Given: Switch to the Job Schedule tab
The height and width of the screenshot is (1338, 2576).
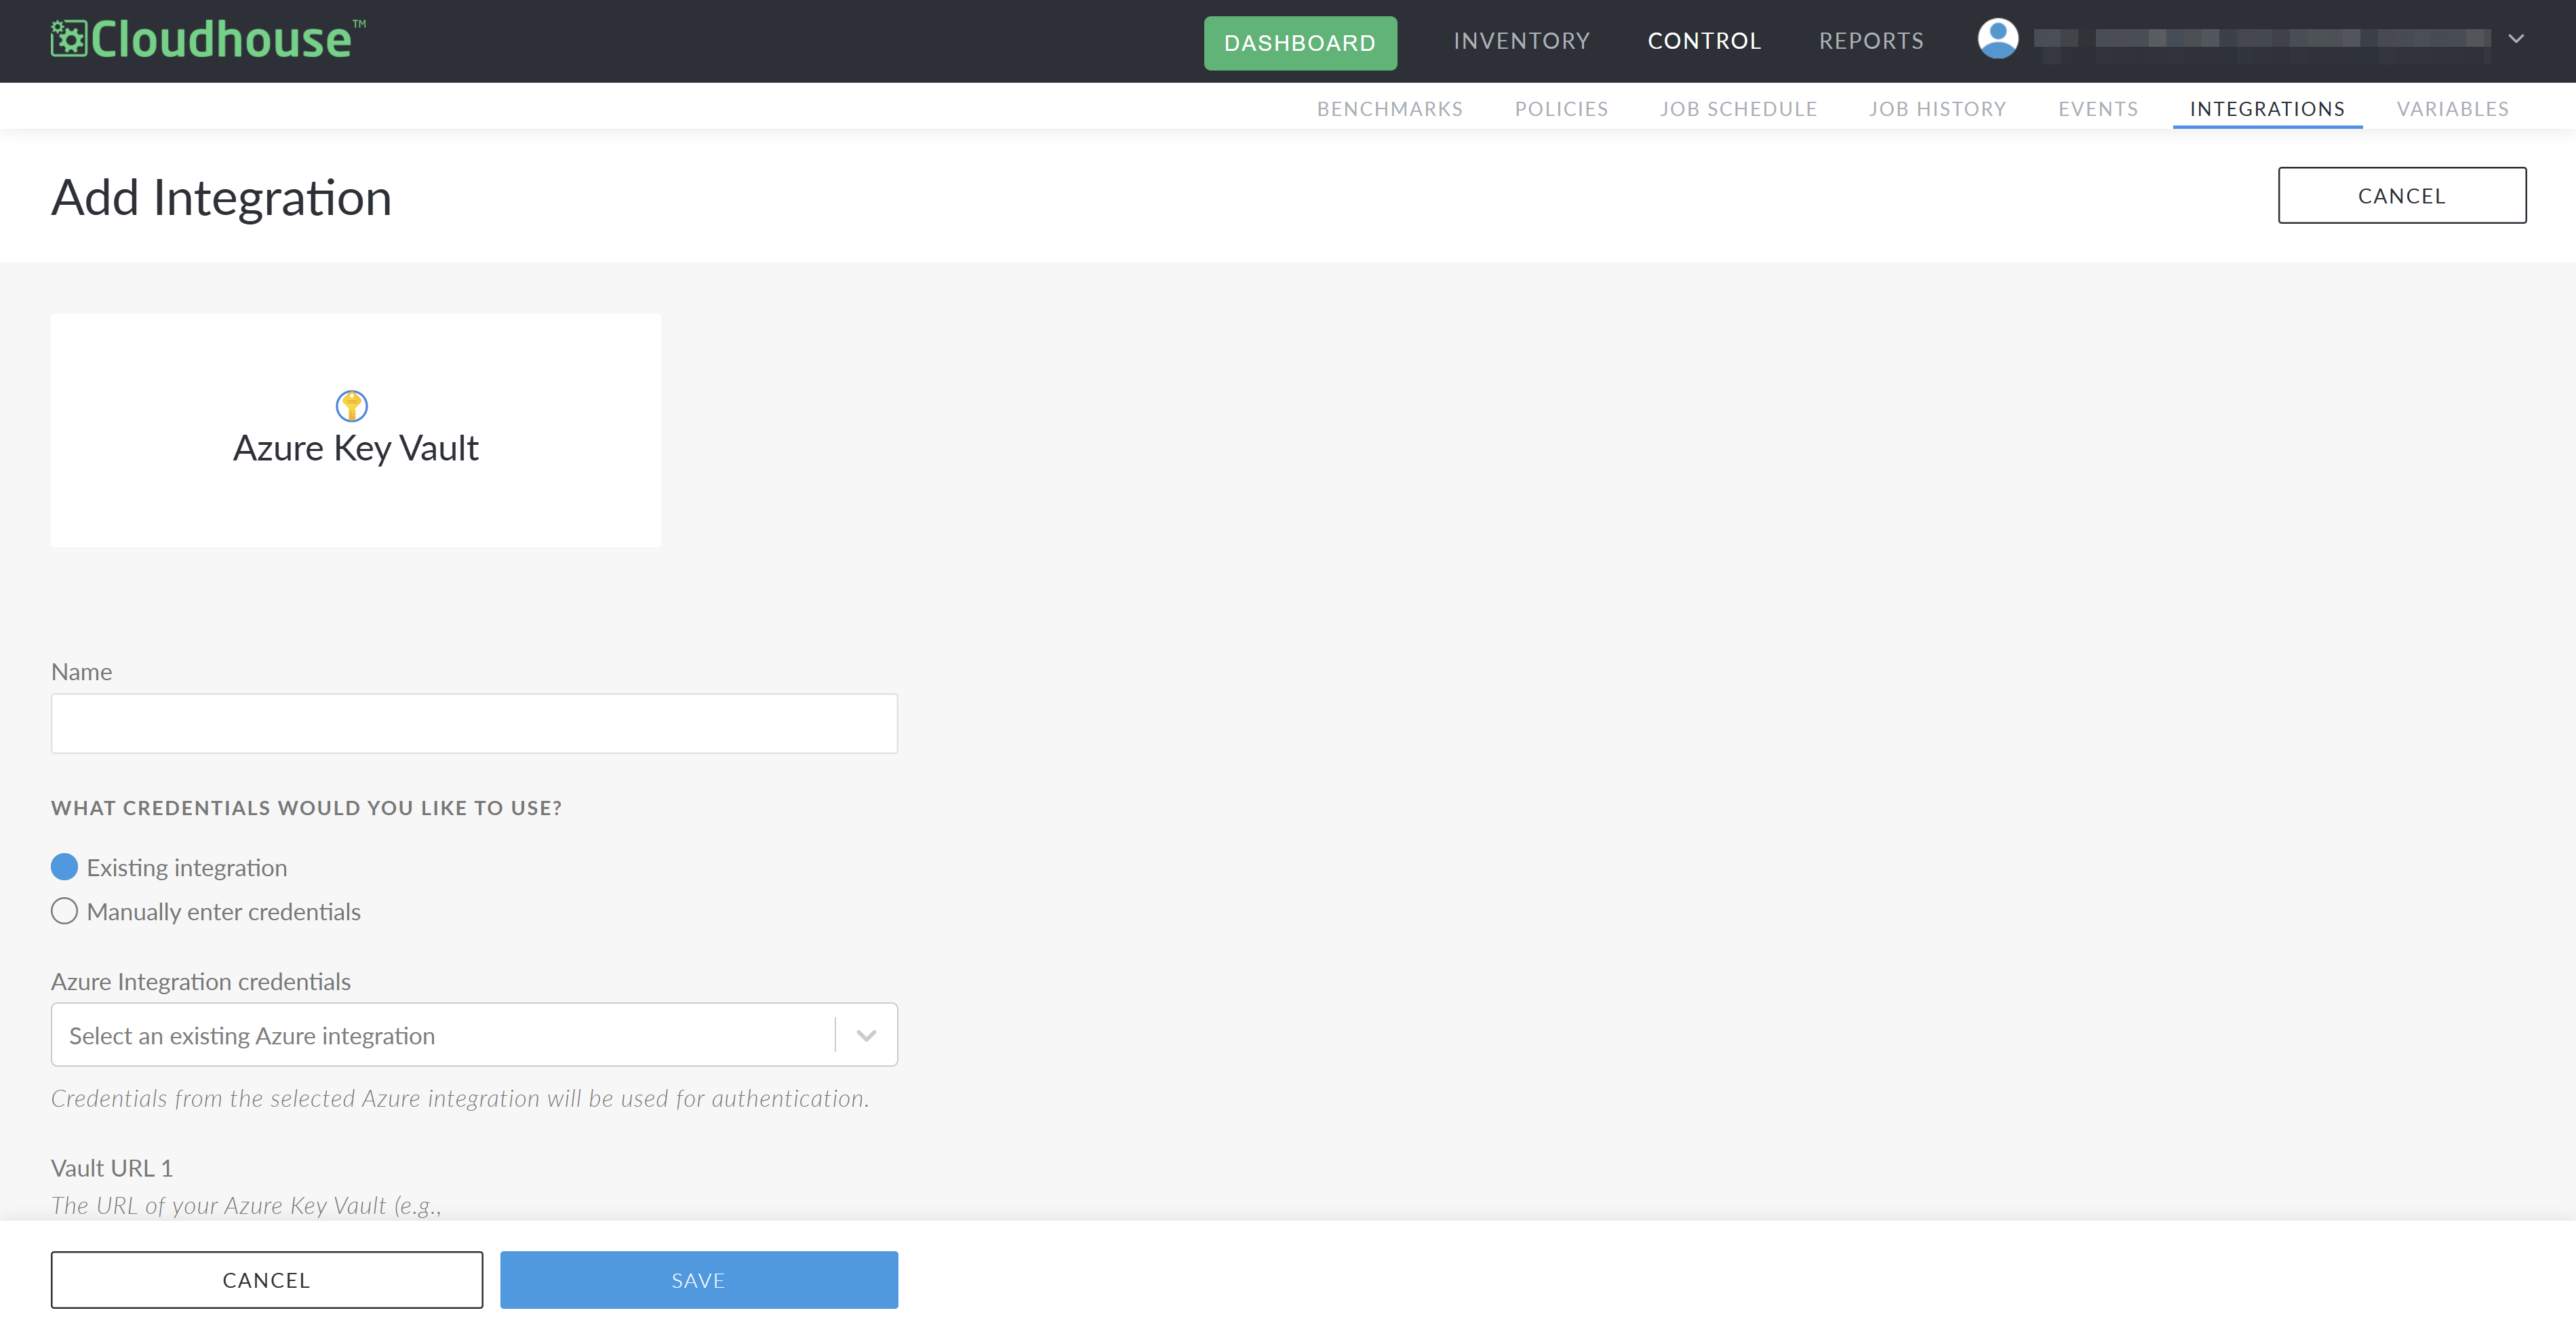Looking at the screenshot, I should point(1738,109).
